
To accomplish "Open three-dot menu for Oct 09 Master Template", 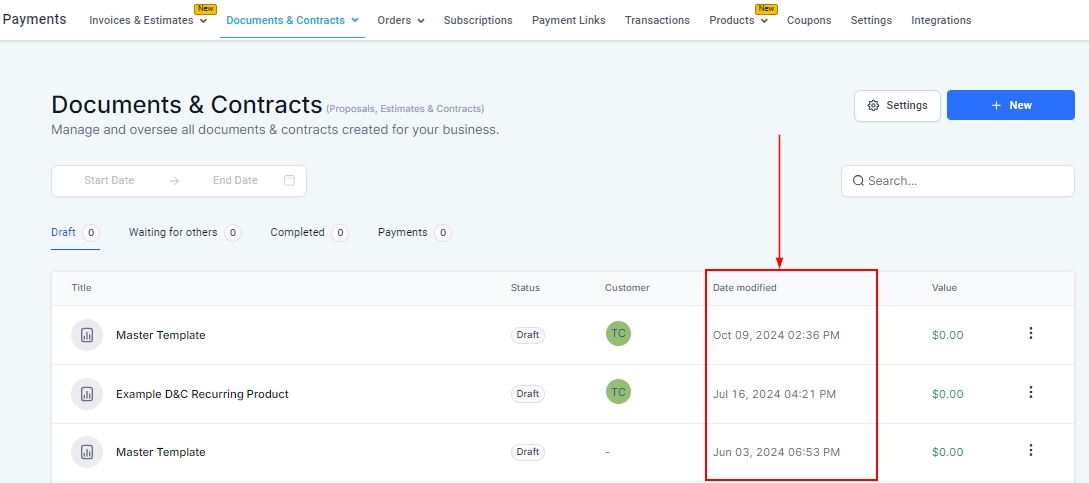I will [x=1031, y=334].
